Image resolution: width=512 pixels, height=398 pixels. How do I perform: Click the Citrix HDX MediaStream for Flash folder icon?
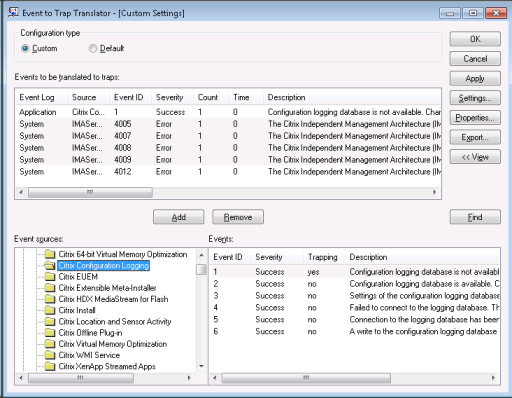tap(50, 299)
